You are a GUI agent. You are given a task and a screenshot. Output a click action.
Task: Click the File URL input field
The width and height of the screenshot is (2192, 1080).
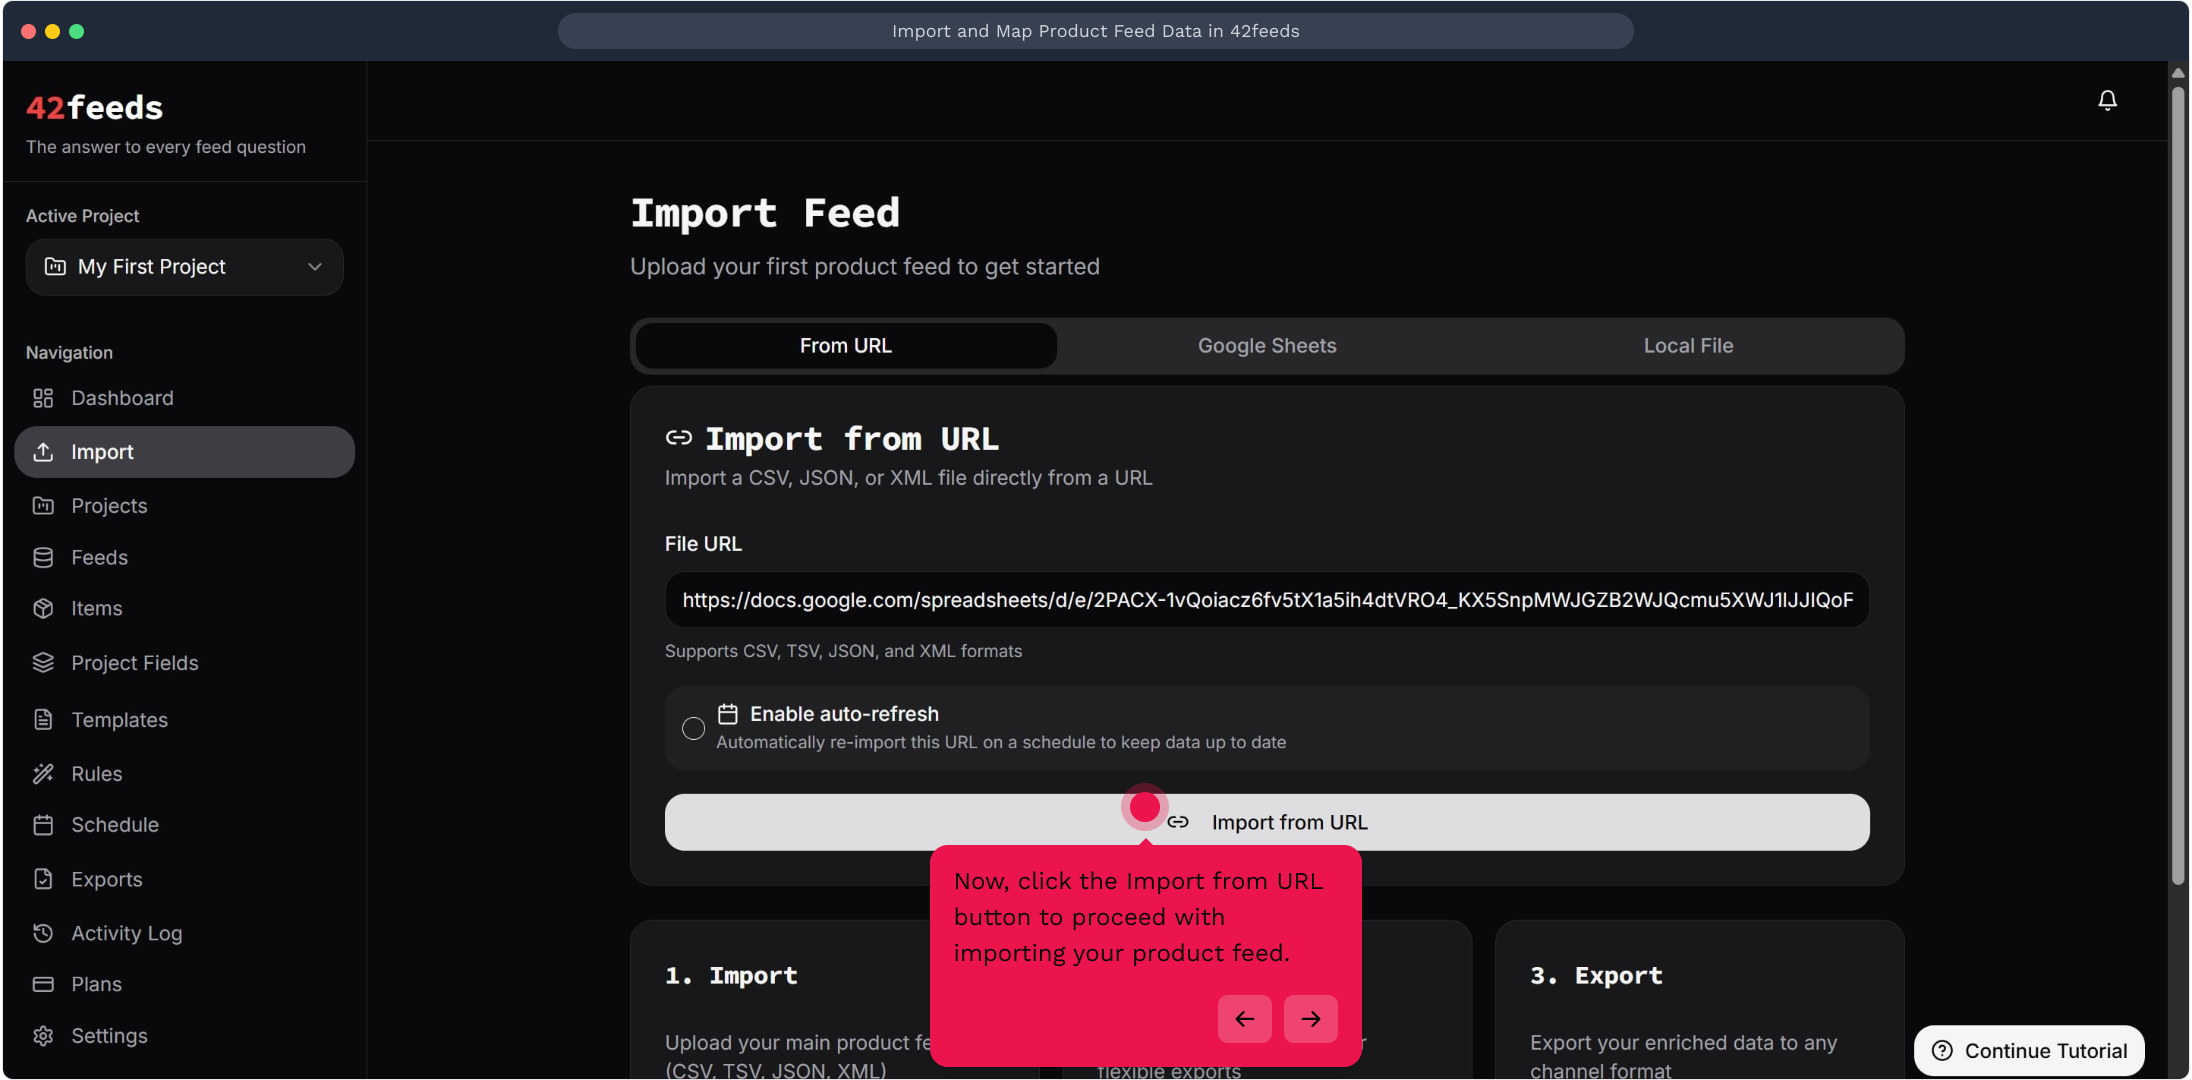(1266, 600)
